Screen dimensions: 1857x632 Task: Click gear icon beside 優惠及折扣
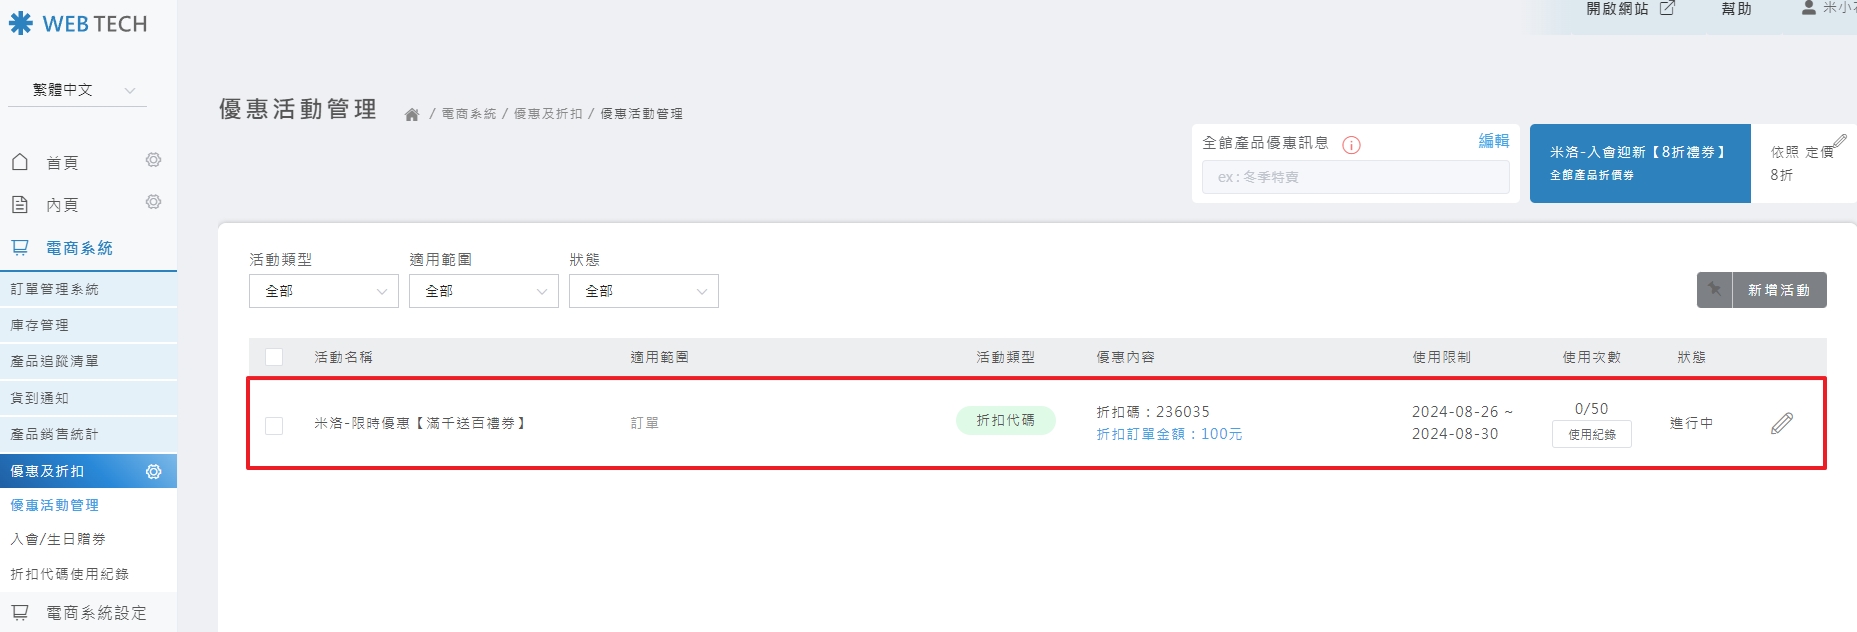(x=154, y=471)
